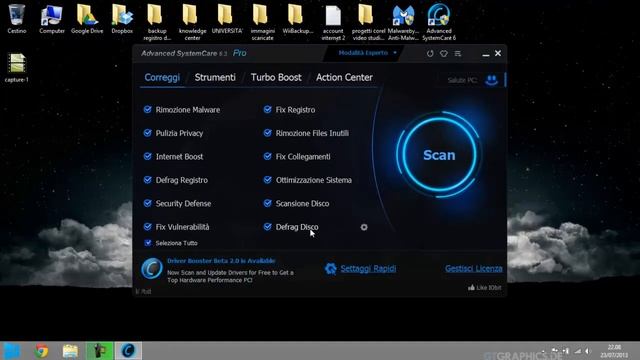
Task: Open the title bar options menu icon
Action: pyautogui.click(x=458, y=53)
